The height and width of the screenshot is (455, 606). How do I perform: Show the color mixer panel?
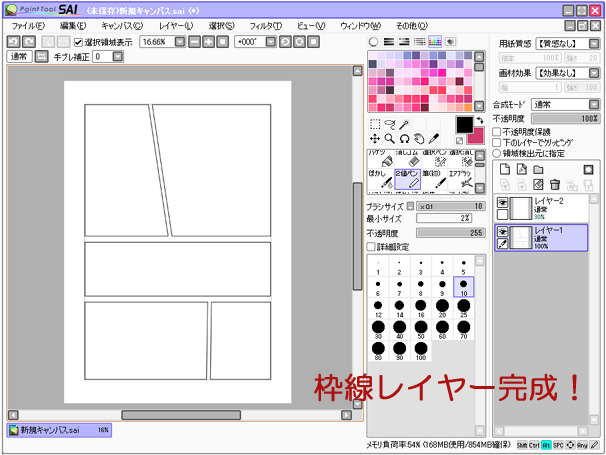[x=420, y=41]
